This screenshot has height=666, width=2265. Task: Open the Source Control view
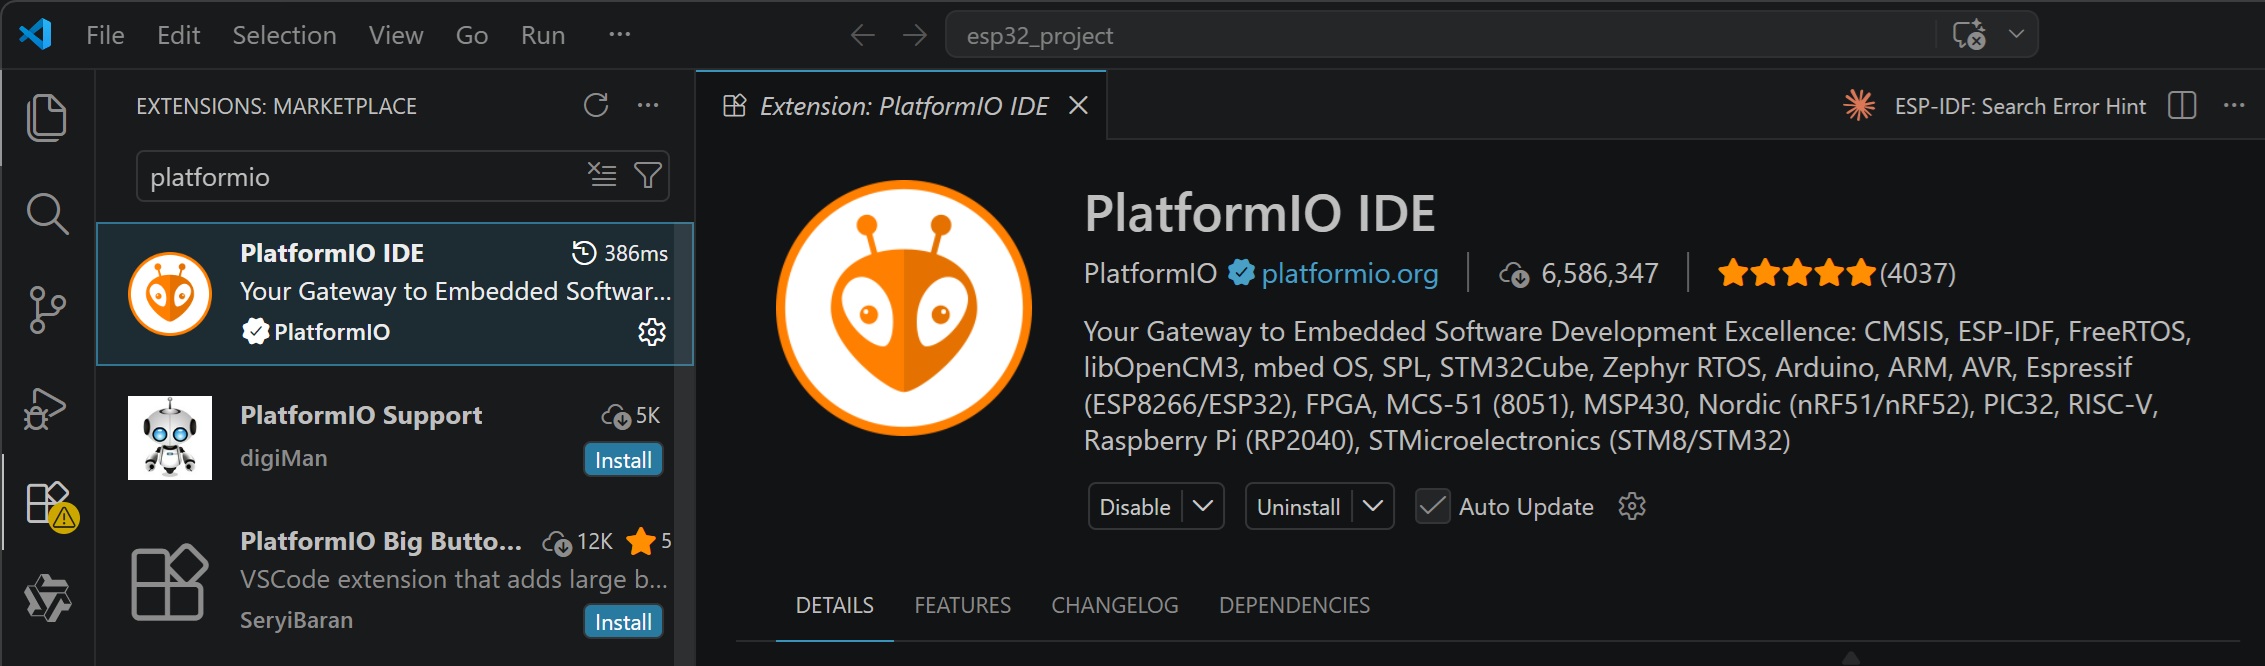pyautogui.click(x=46, y=310)
